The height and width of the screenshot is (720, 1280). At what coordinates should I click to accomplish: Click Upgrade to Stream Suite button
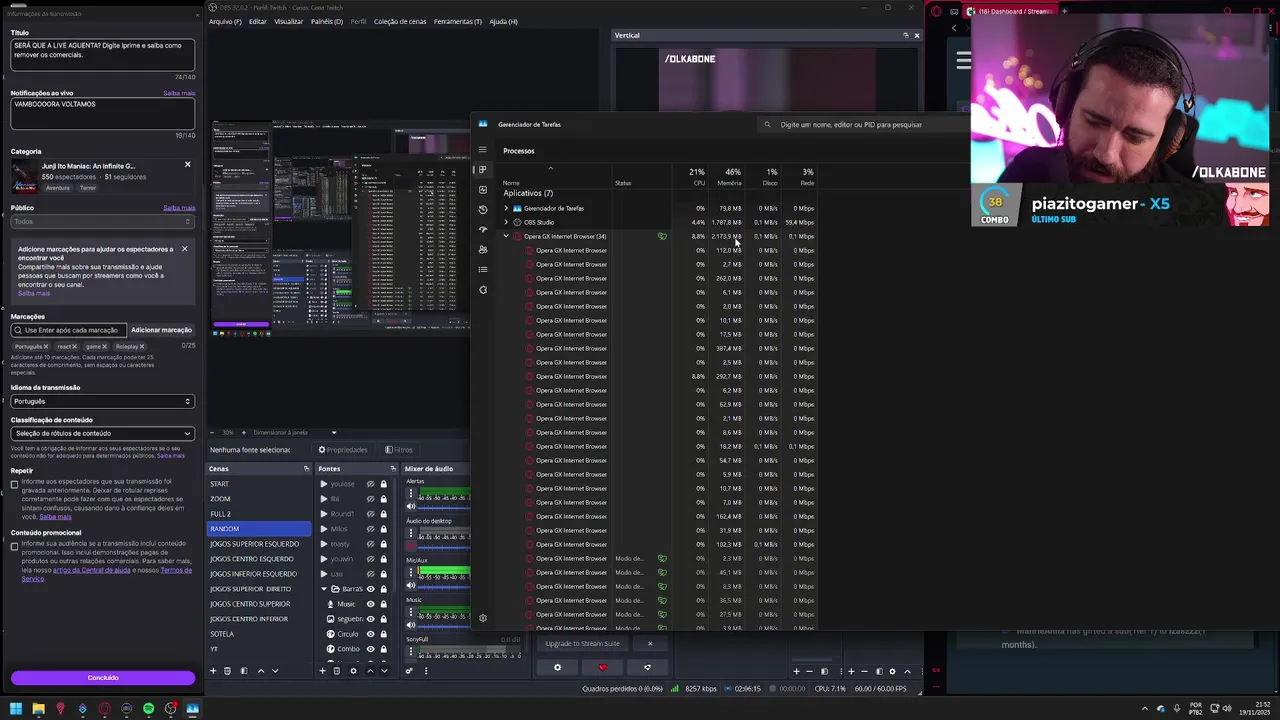[583, 644]
